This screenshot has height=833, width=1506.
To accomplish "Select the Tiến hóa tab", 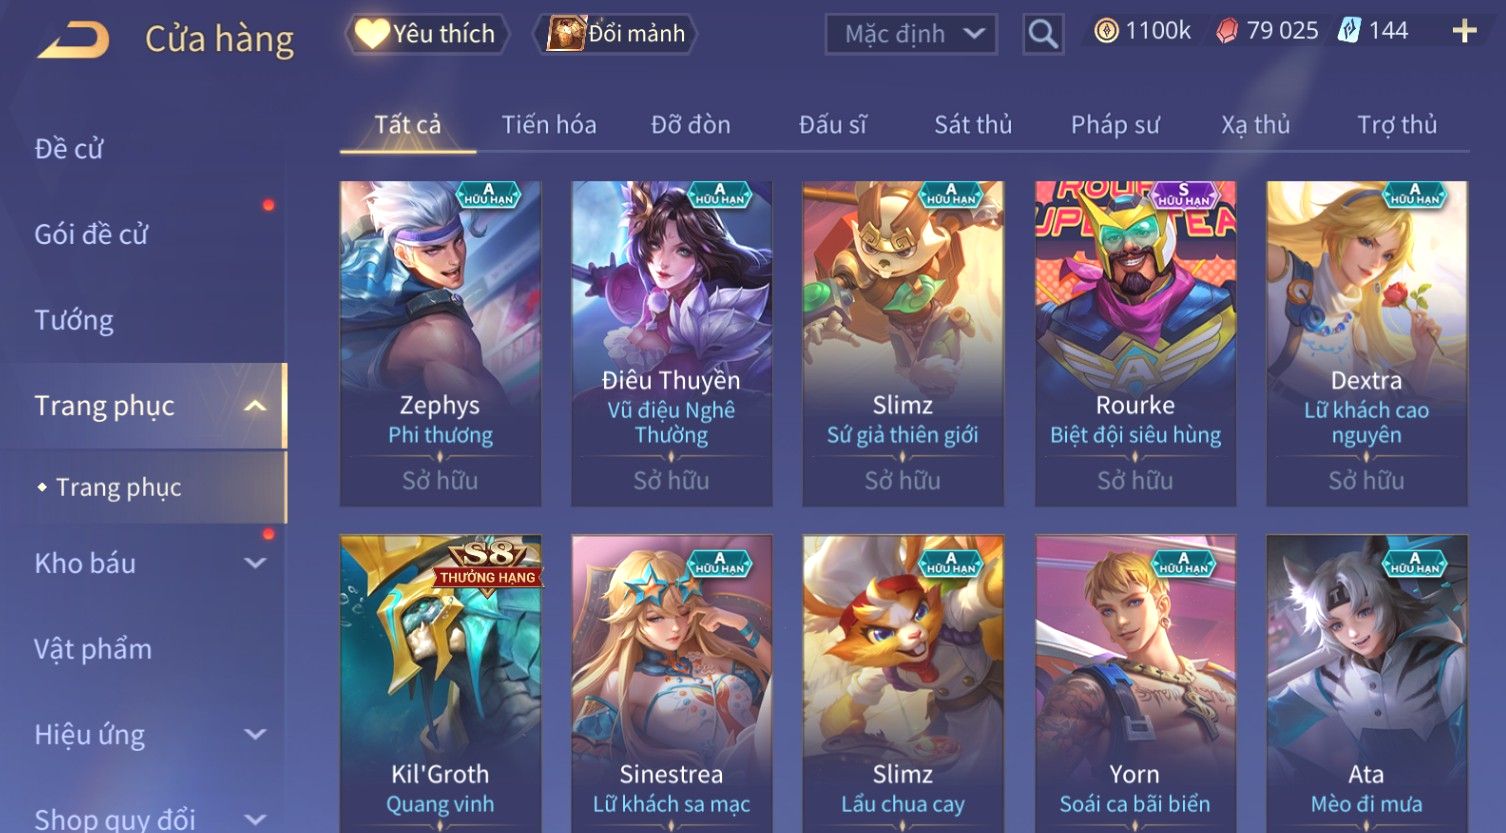I will pyautogui.click(x=549, y=125).
